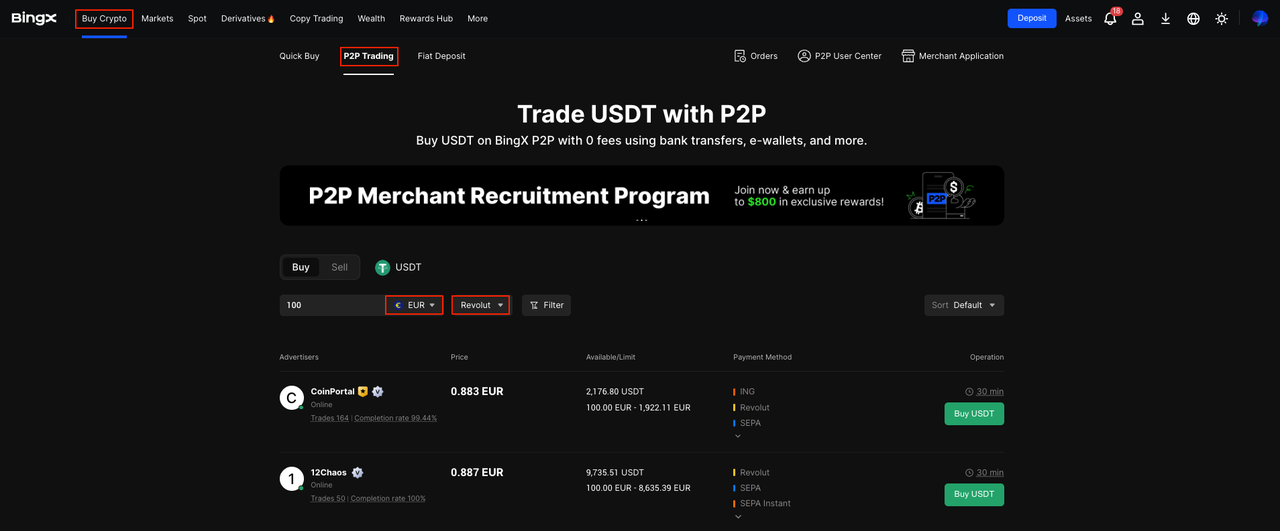The width and height of the screenshot is (1280, 531).
Task: Open the language globe icon
Action: pyautogui.click(x=1193, y=19)
